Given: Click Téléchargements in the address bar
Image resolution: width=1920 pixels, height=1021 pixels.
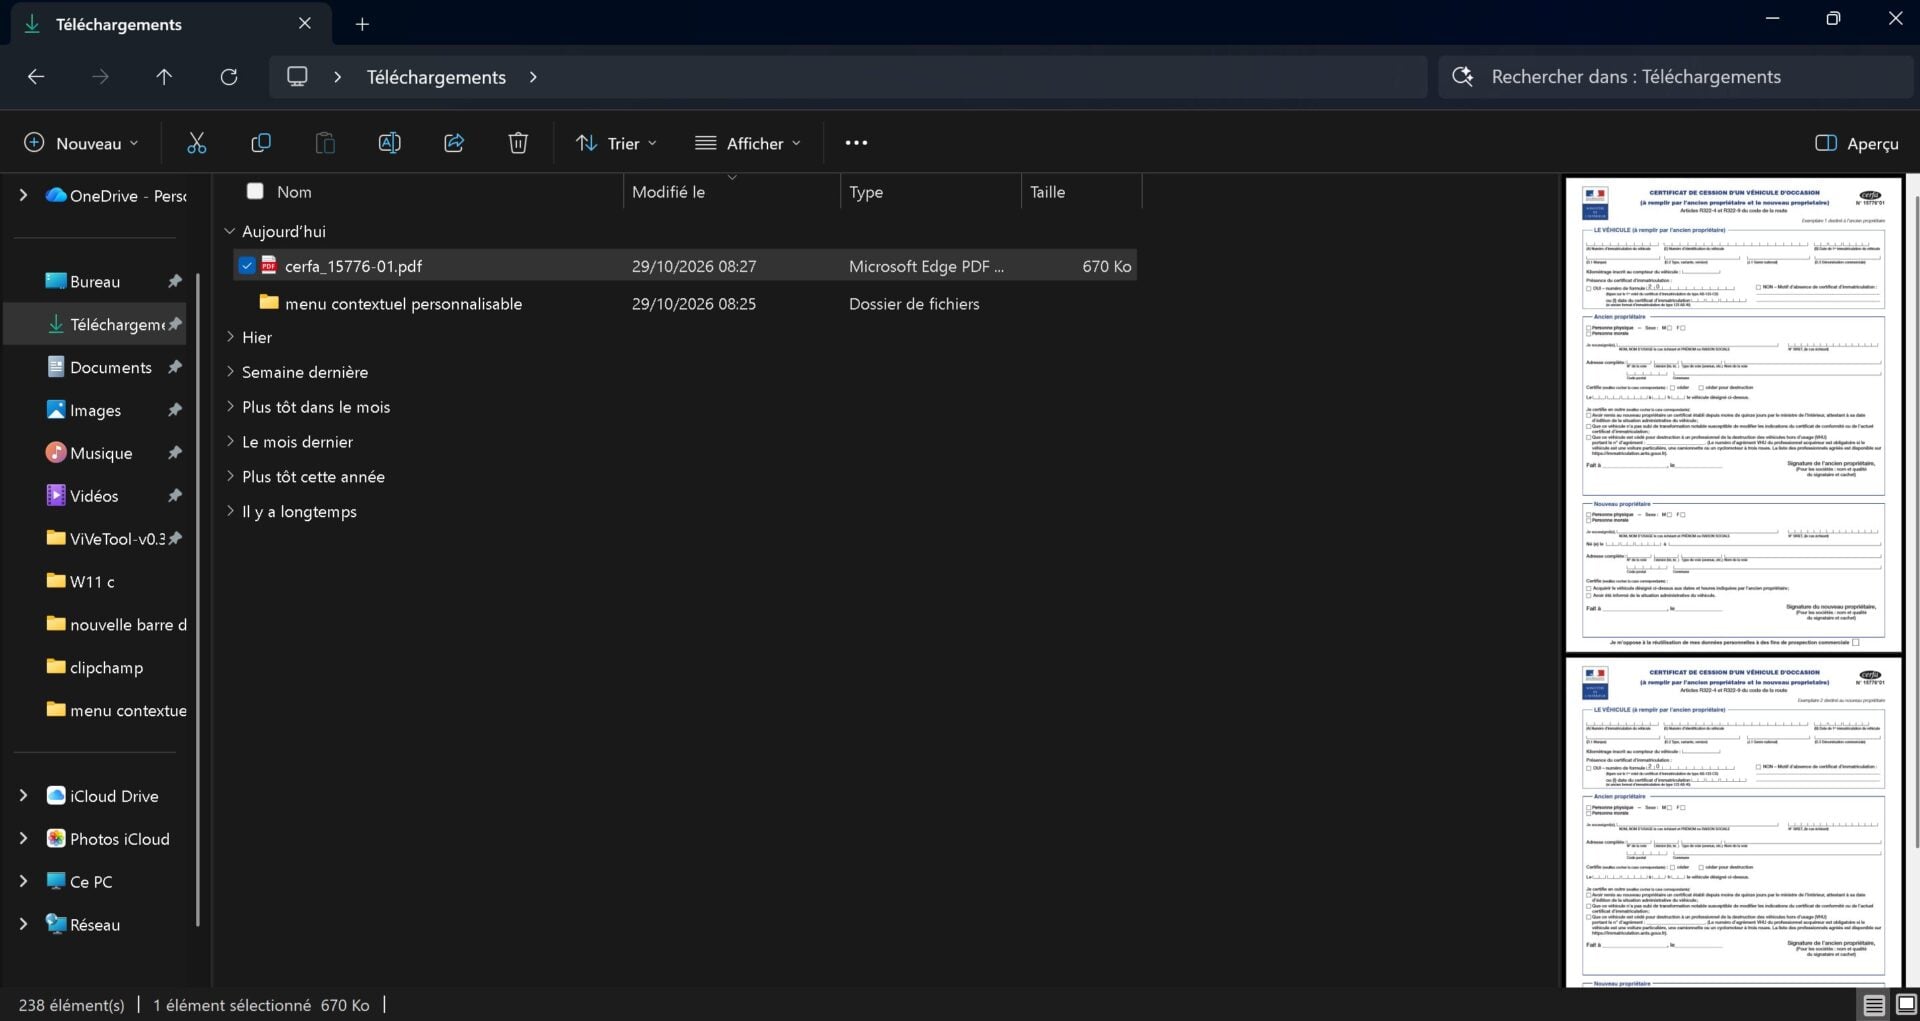Looking at the screenshot, I should pos(436,77).
